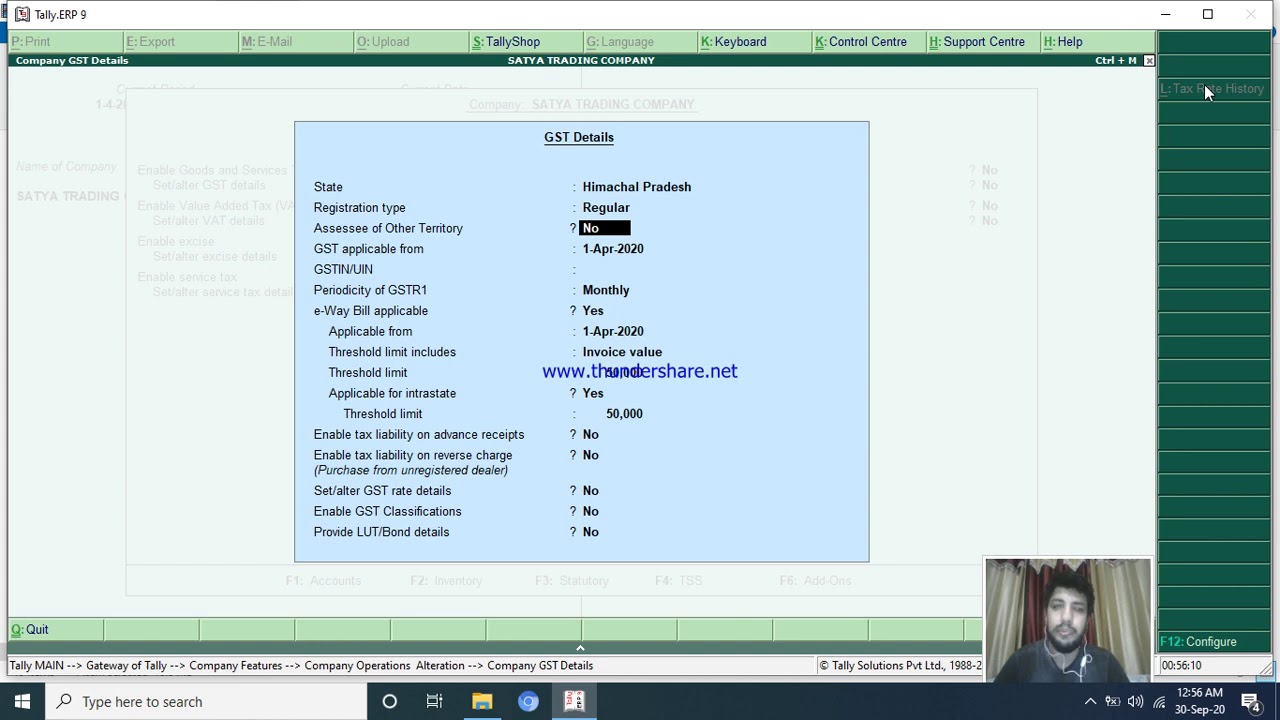Select the E-Mail option
The image size is (1280, 720).
tap(267, 42)
